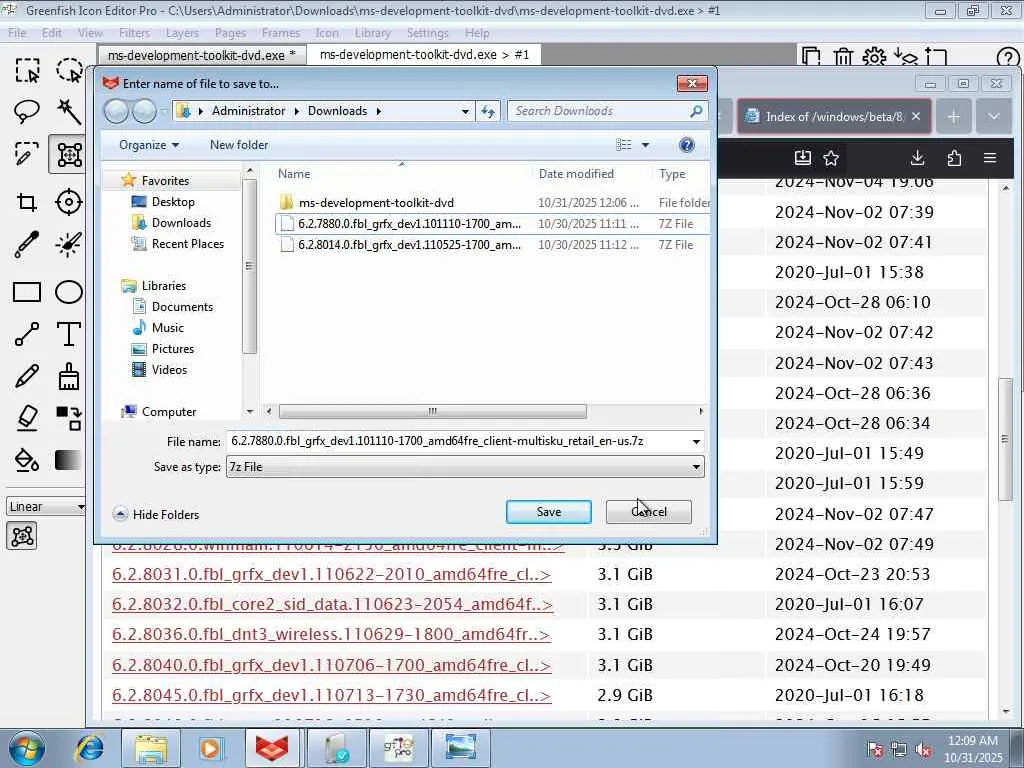Open the browser hamburger menu
Screen dimensions: 1024x768
990,158
